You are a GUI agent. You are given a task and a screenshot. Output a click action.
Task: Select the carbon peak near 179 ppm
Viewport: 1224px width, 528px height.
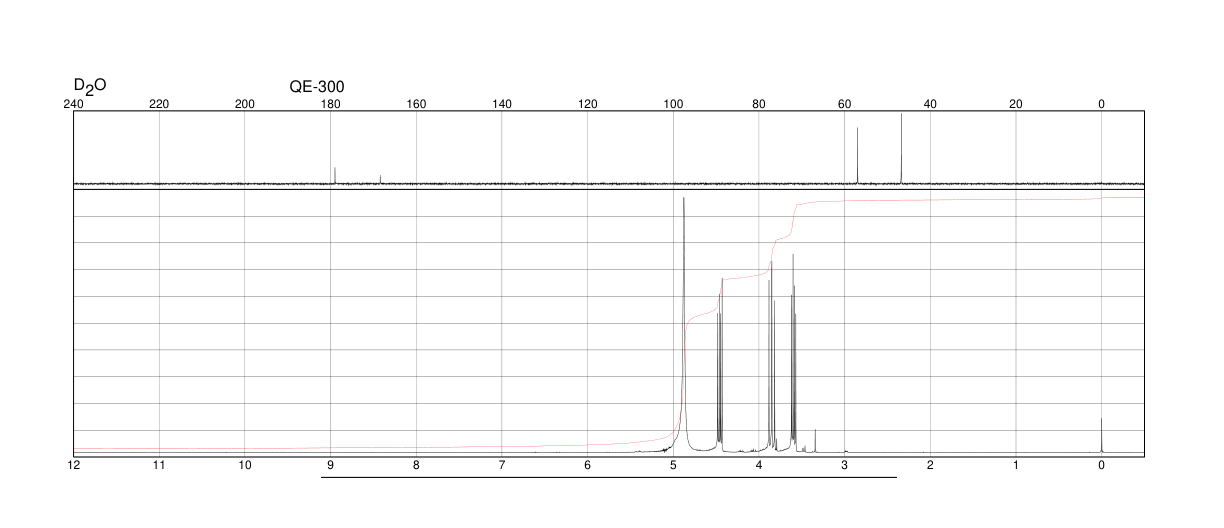click(335, 175)
